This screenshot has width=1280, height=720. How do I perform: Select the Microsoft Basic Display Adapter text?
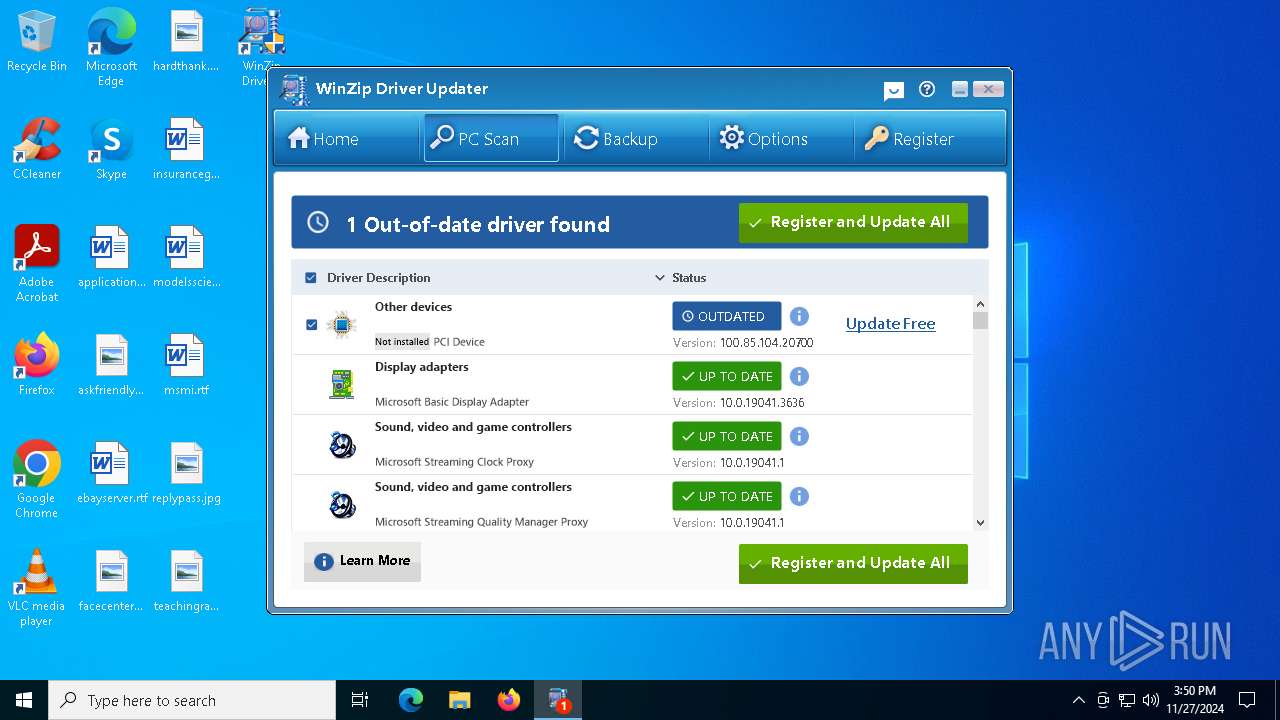coord(452,402)
